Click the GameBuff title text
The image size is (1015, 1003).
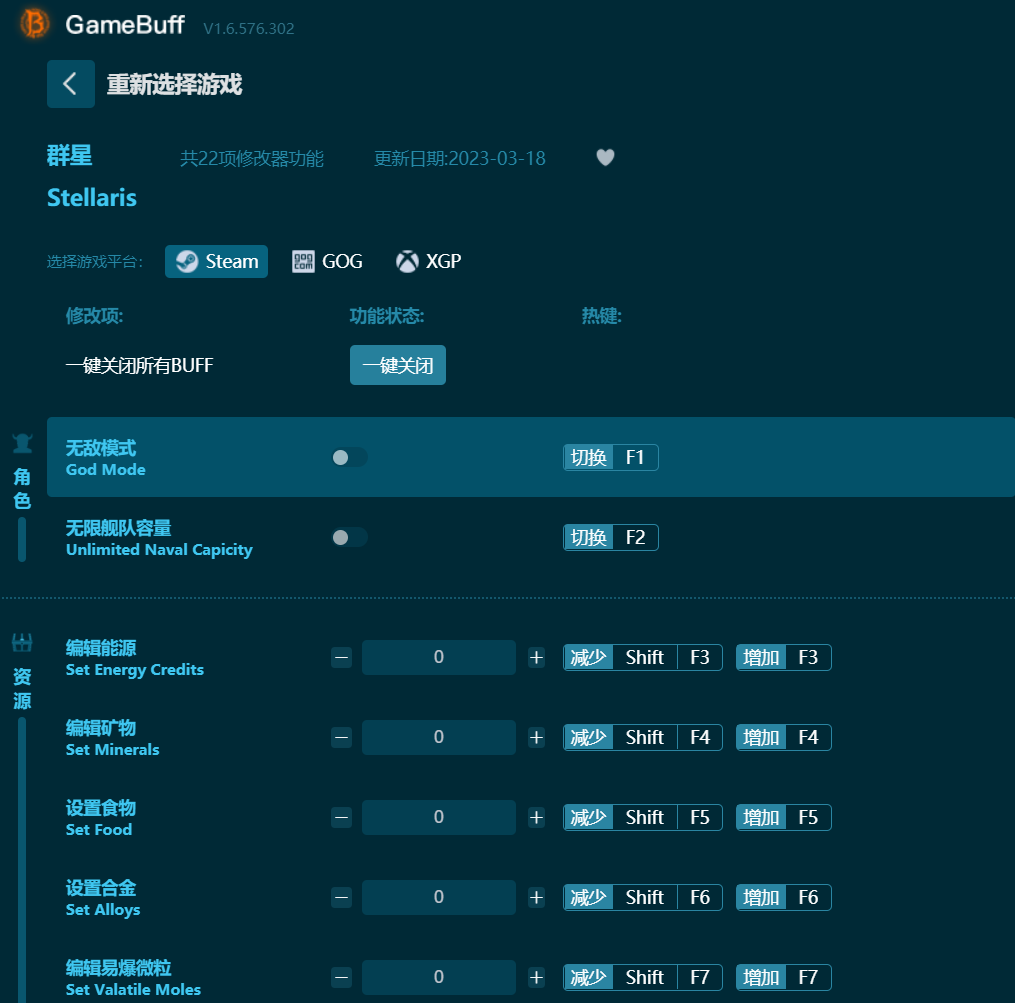pos(125,25)
